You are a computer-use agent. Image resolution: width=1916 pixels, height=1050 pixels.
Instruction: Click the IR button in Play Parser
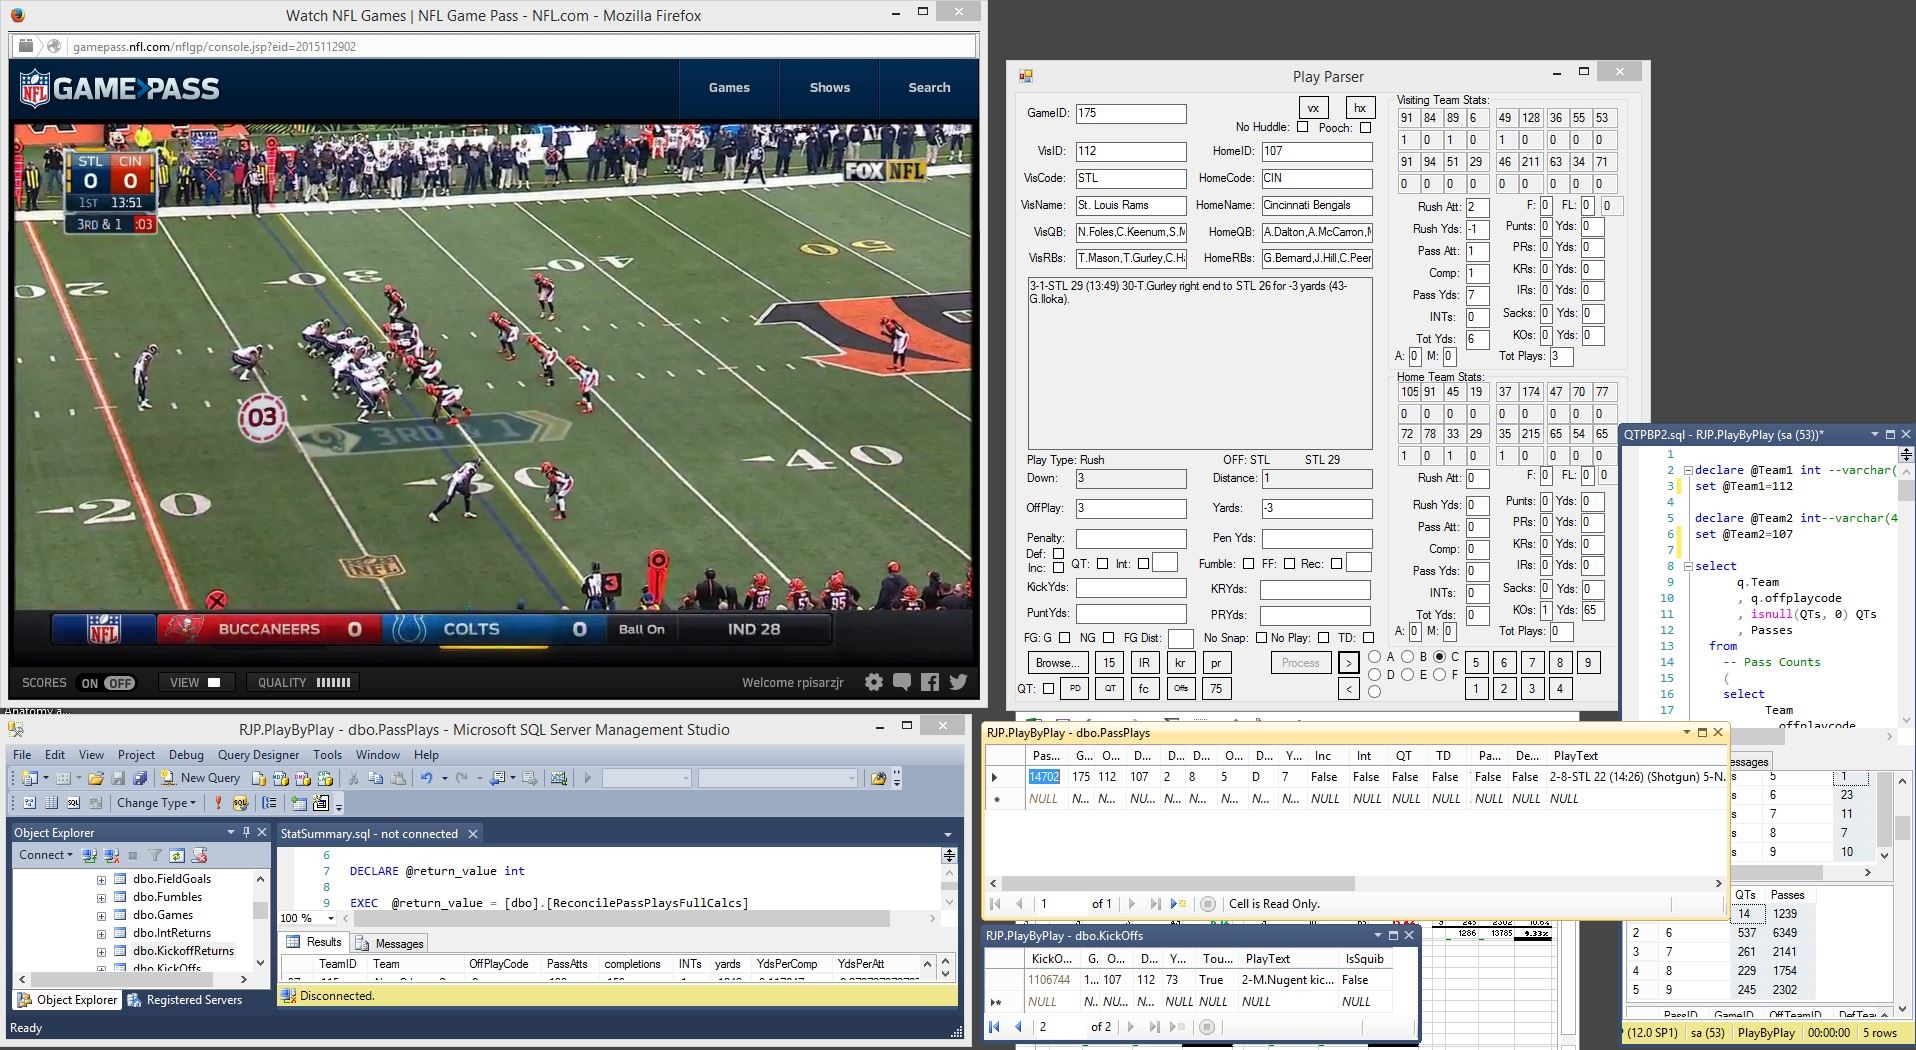(1144, 663)
